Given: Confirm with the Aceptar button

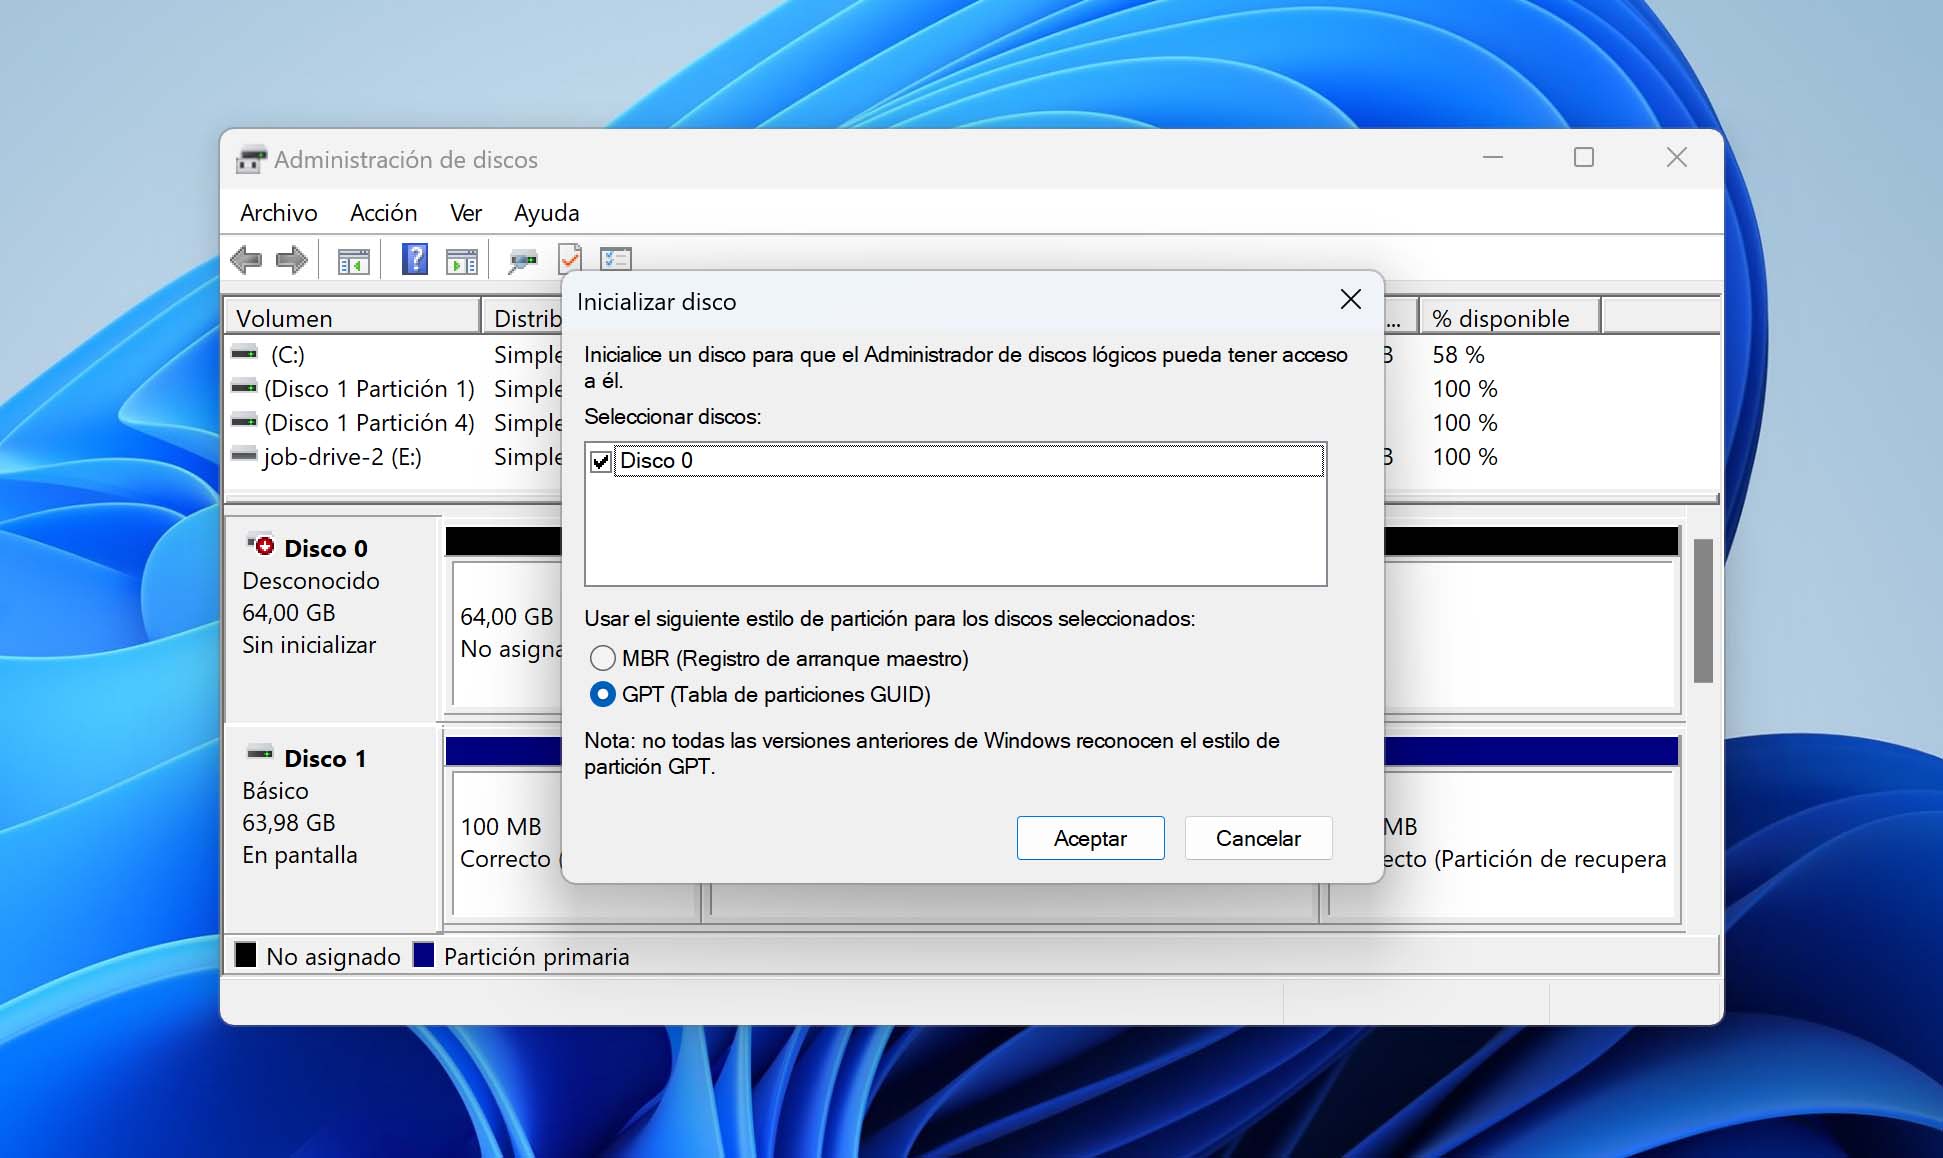Looking at the screenshot, I should (1090, 838).
